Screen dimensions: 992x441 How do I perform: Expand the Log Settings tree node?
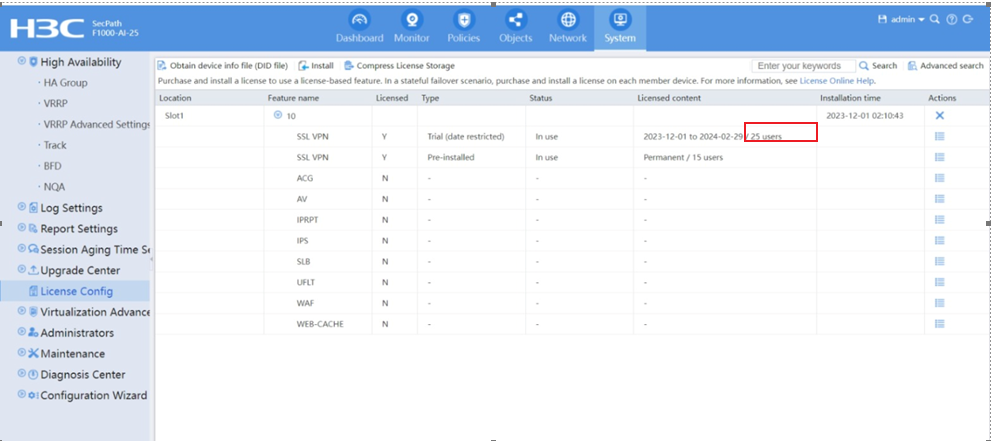(23, 208)
